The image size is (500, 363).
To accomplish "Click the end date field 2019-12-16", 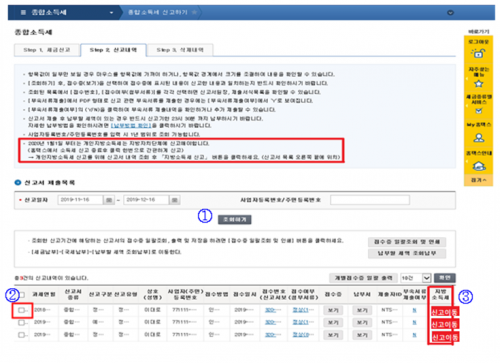I will 146,200.
